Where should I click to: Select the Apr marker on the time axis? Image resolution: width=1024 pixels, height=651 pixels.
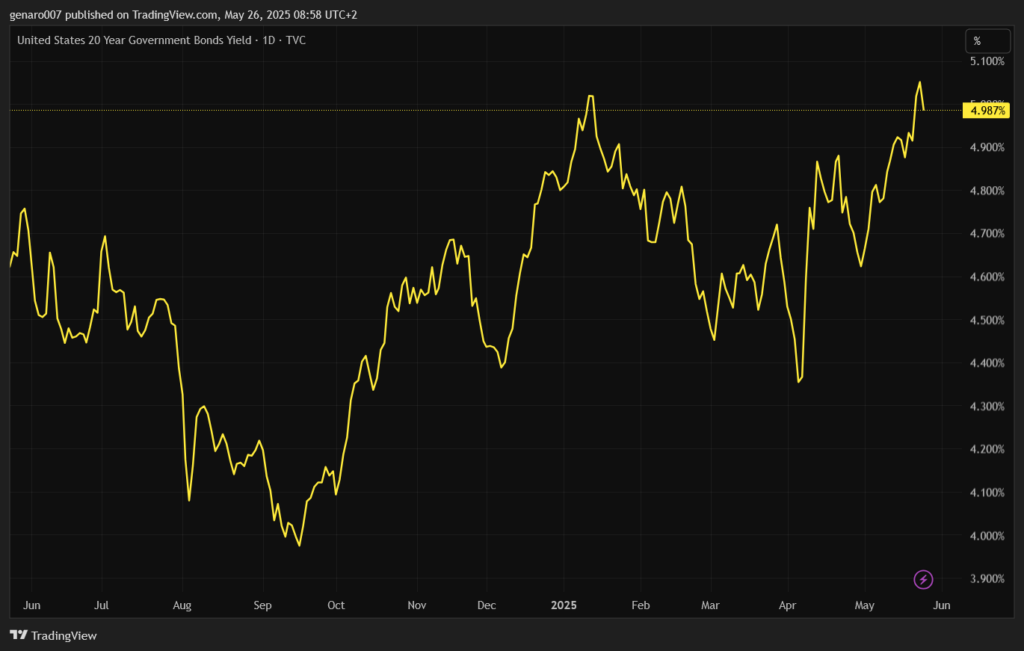(x=787, y=605)
